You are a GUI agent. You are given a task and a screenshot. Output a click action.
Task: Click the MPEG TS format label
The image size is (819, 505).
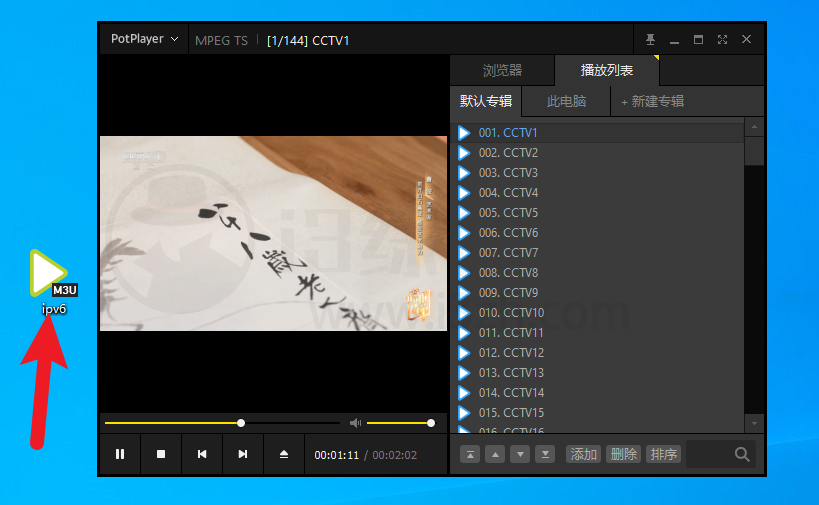tap(221, 40)
